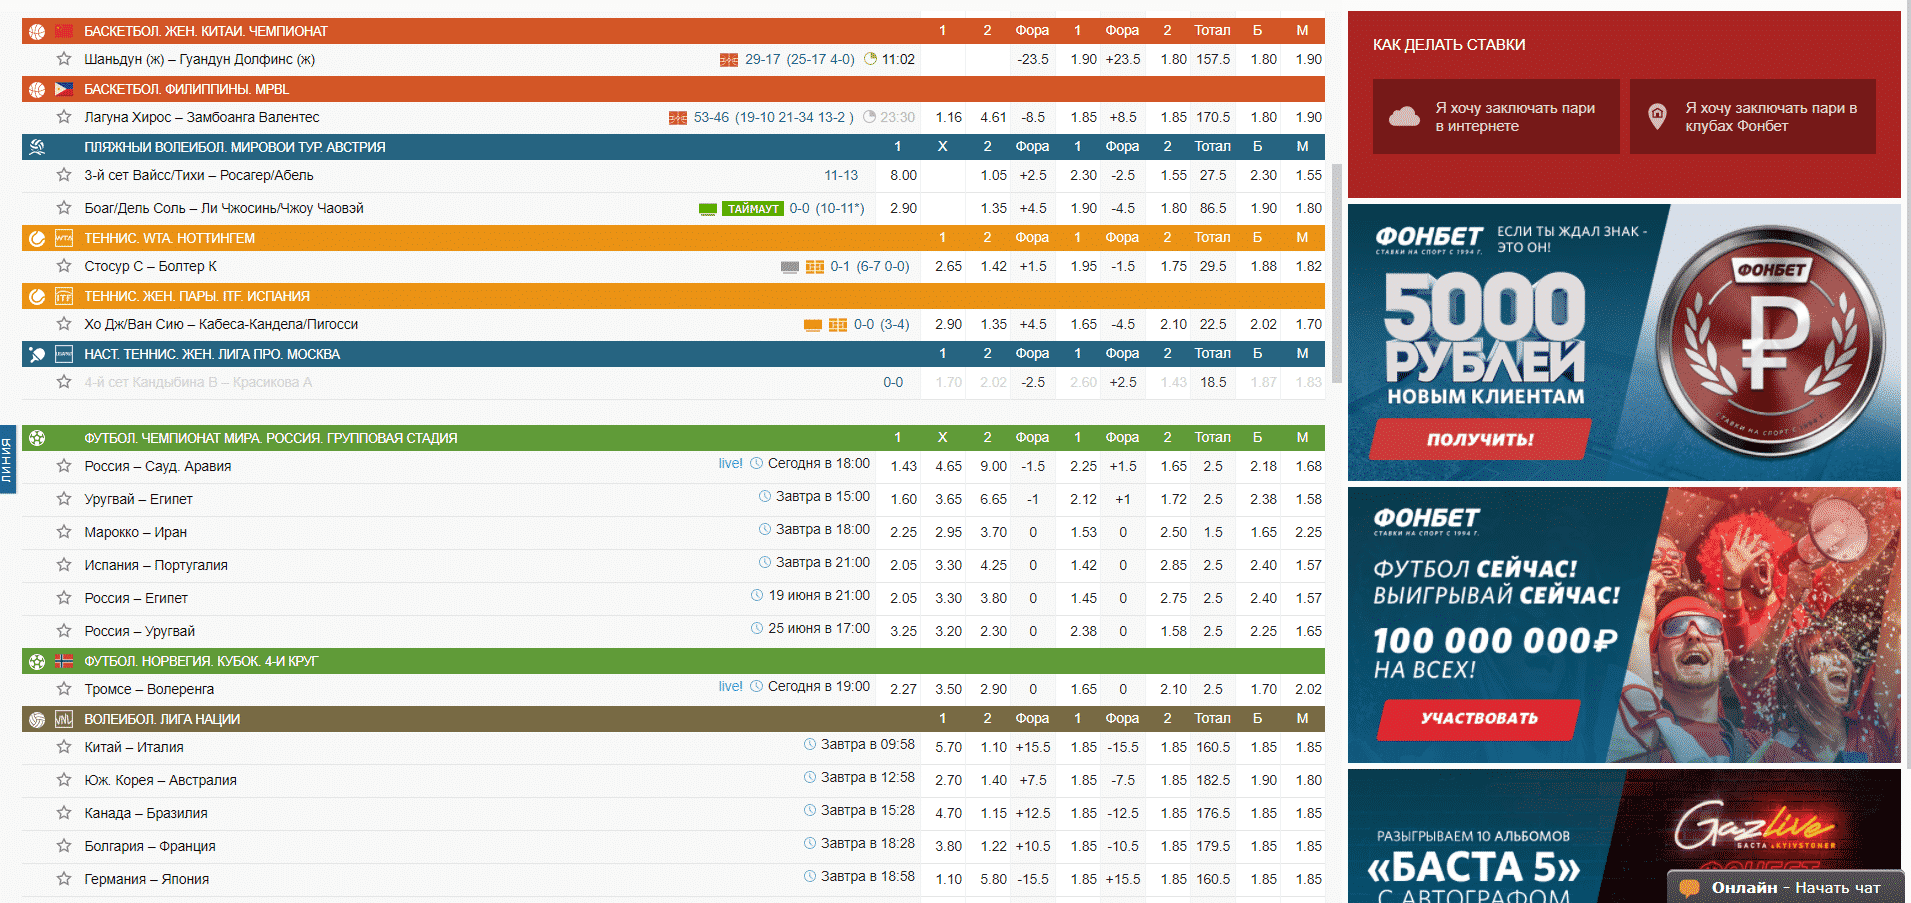Click gray video icon for Стосур – Болтер
Viewport: 1911px width, 903px height.
790,267
